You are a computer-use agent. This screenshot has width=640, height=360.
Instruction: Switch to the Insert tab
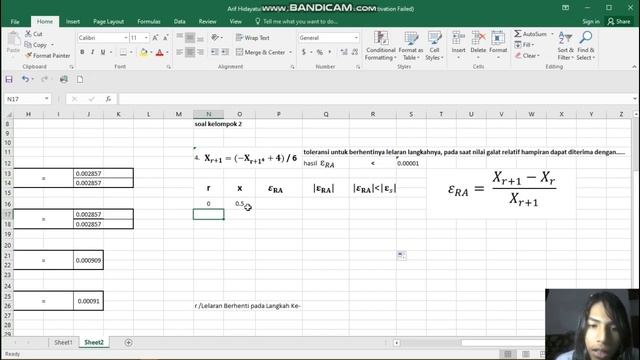point(73,22)
